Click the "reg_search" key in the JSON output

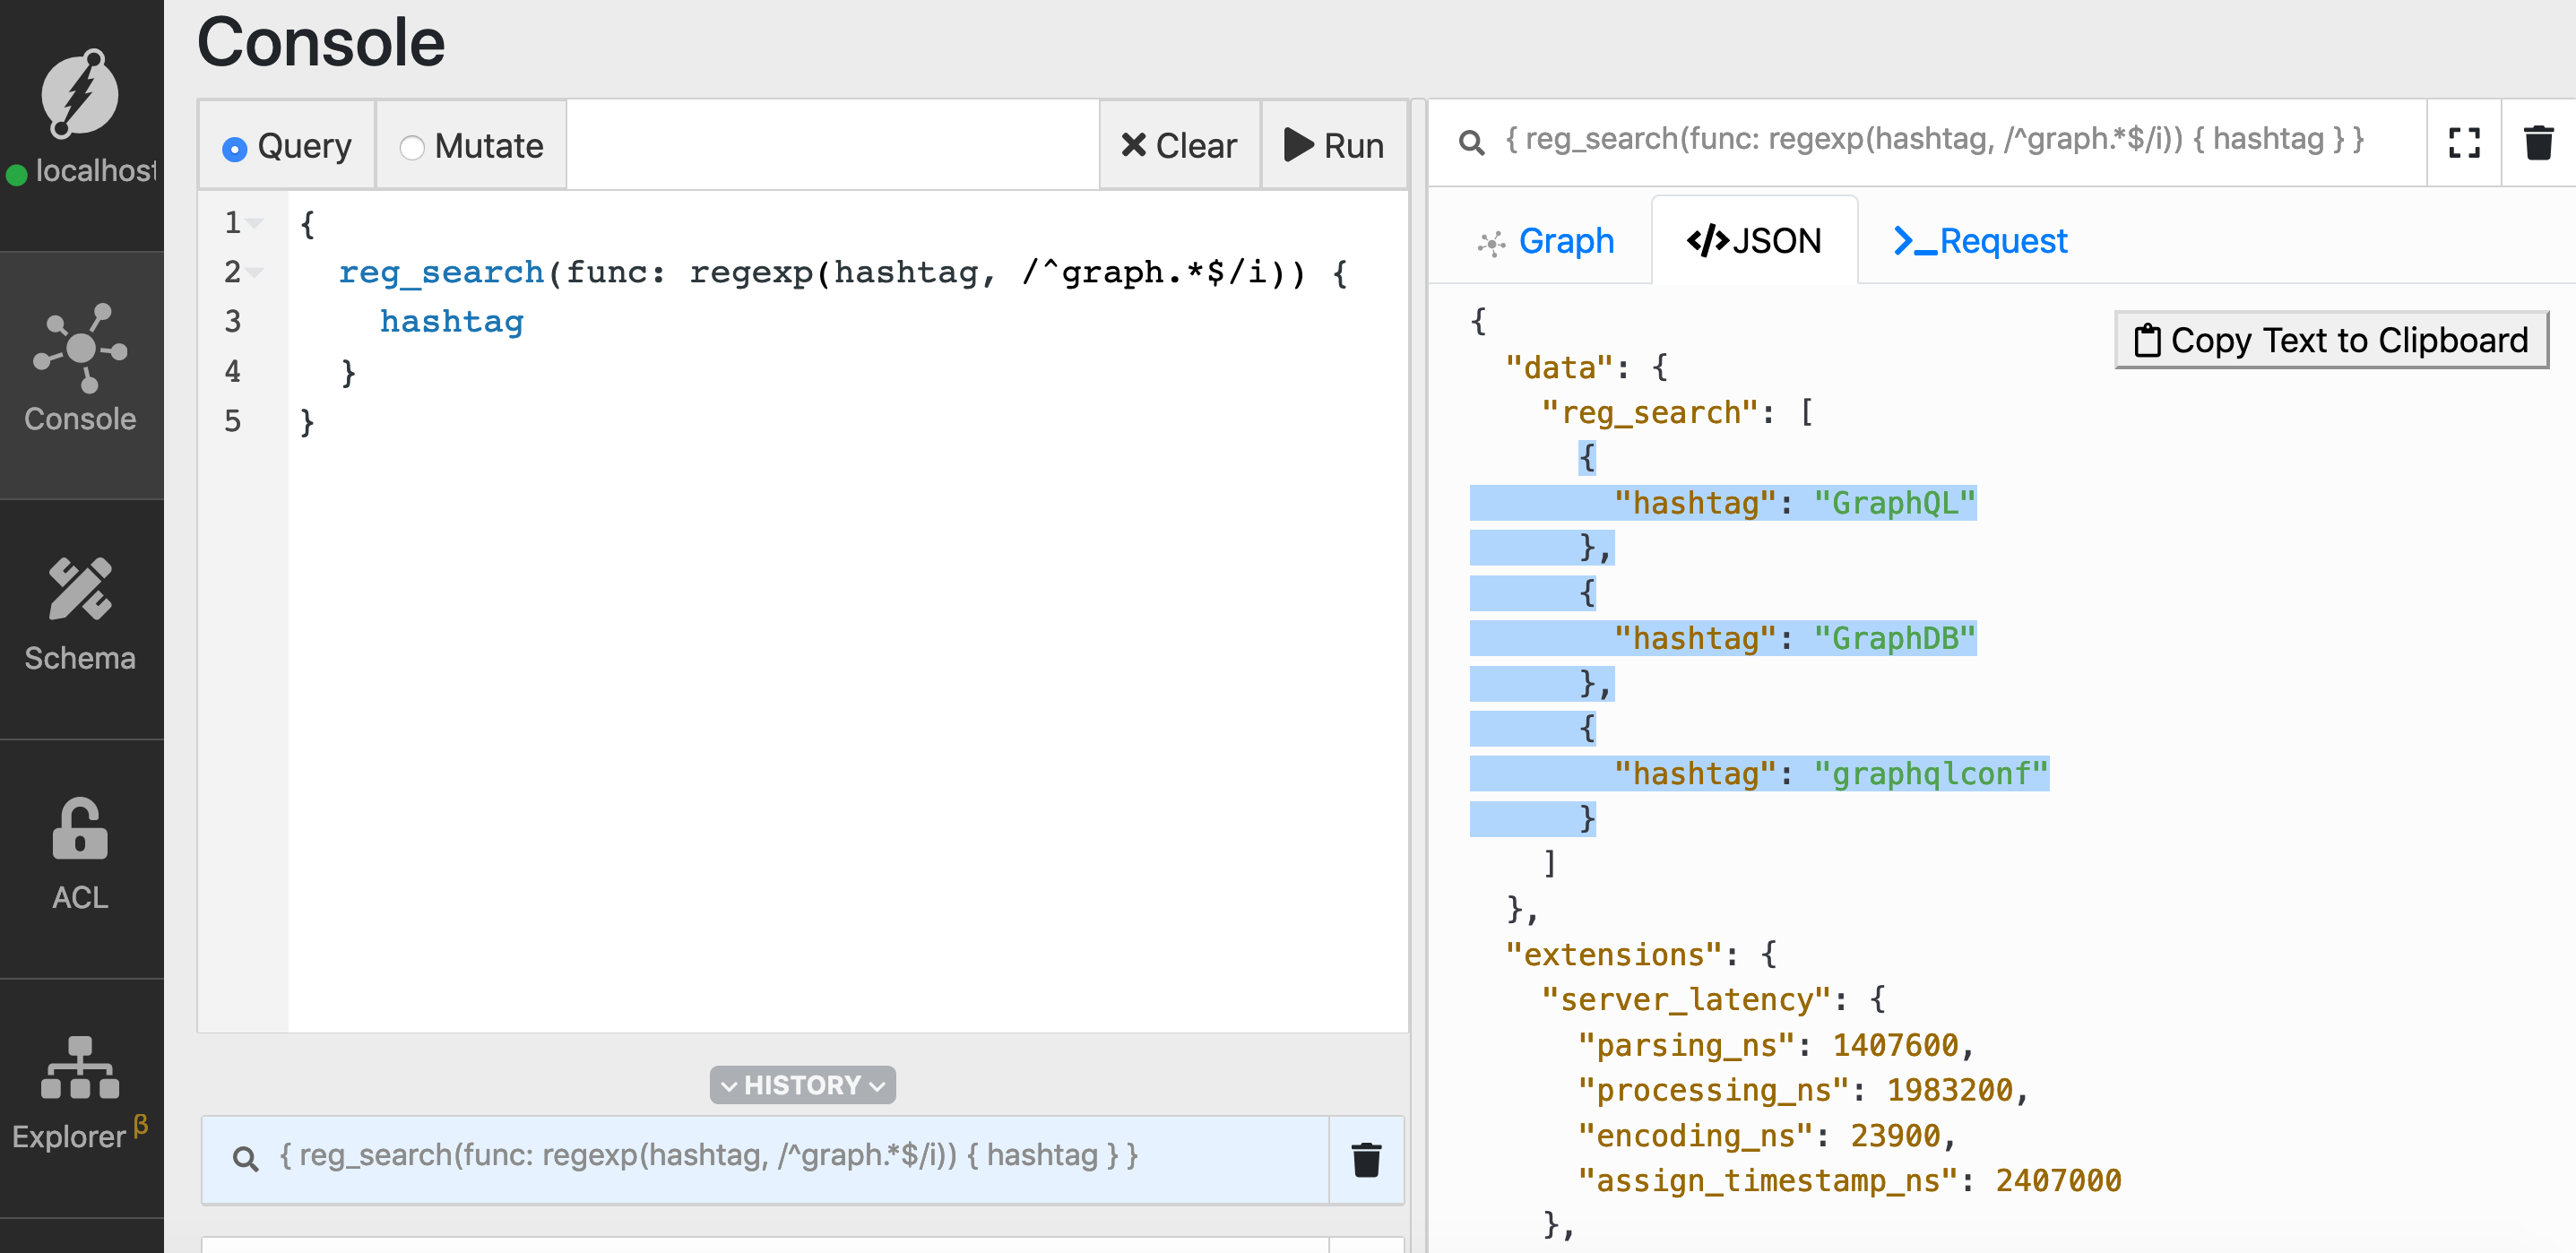pyautogui.click(x=1649, y=412)
